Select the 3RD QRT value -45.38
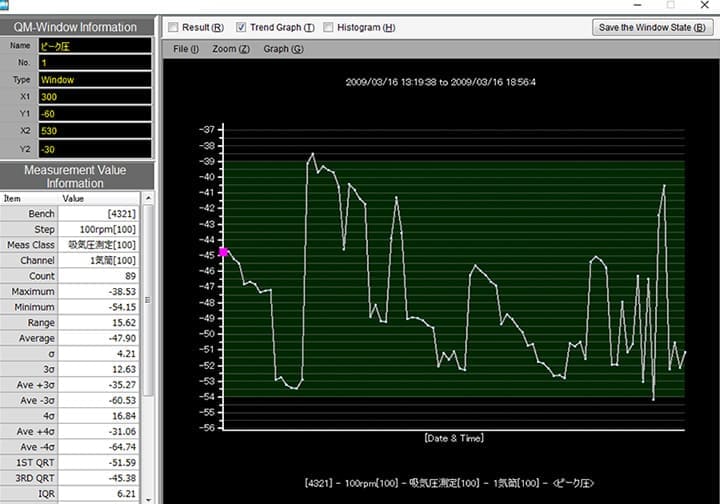Image resolution: width=720 pixels, height=504 pixels. 99,478
